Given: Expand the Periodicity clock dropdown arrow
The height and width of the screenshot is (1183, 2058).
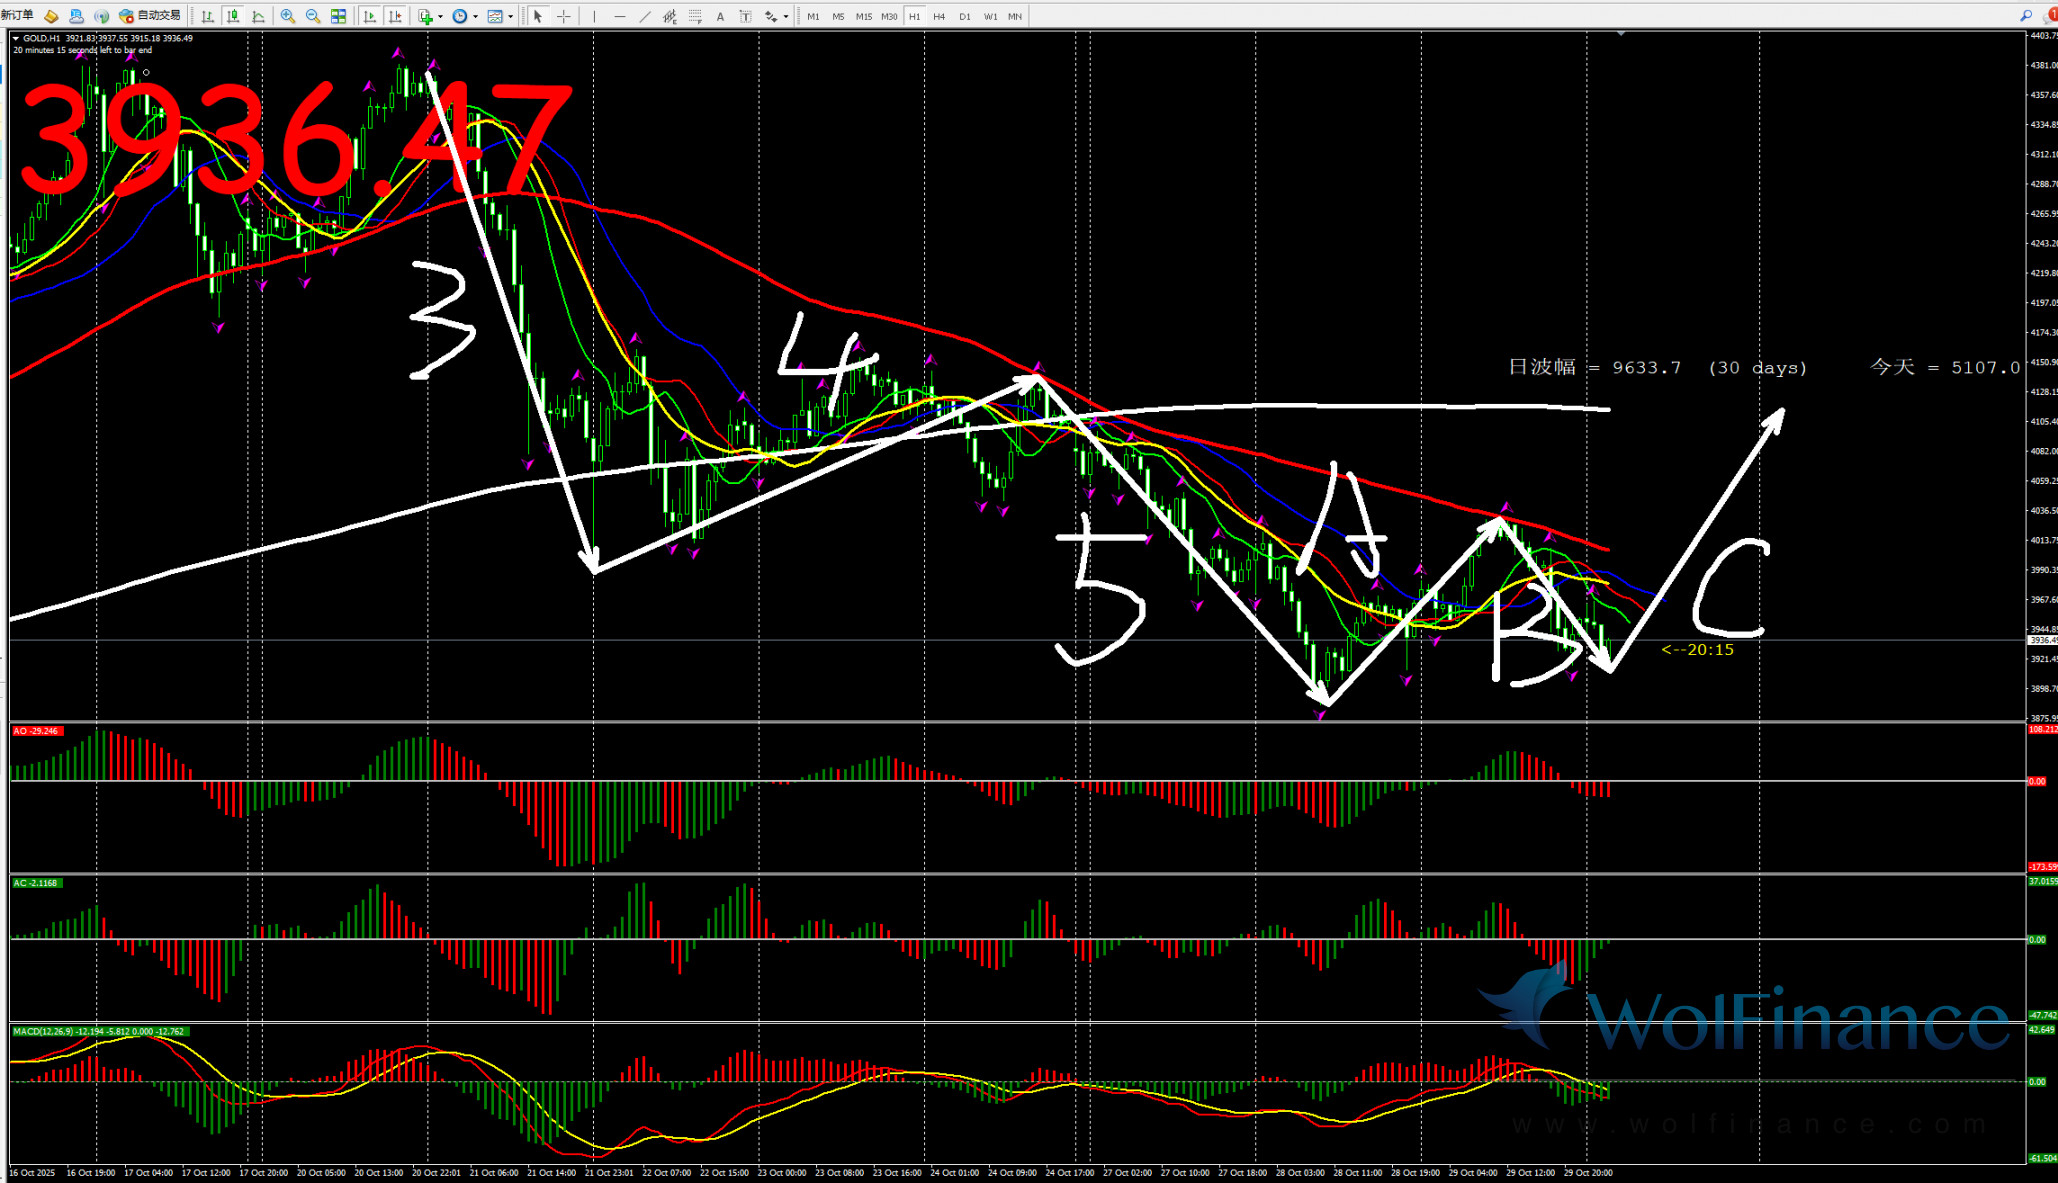Looking at the screenshot, I should (x=475, y=16).
